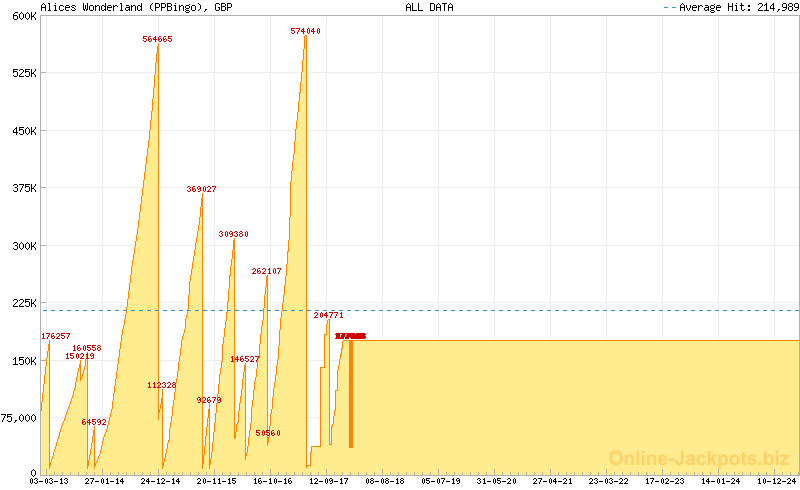Click the 600K y-axis label
Image resolution: width=800 pixels, height=490 pixels.
23,16
